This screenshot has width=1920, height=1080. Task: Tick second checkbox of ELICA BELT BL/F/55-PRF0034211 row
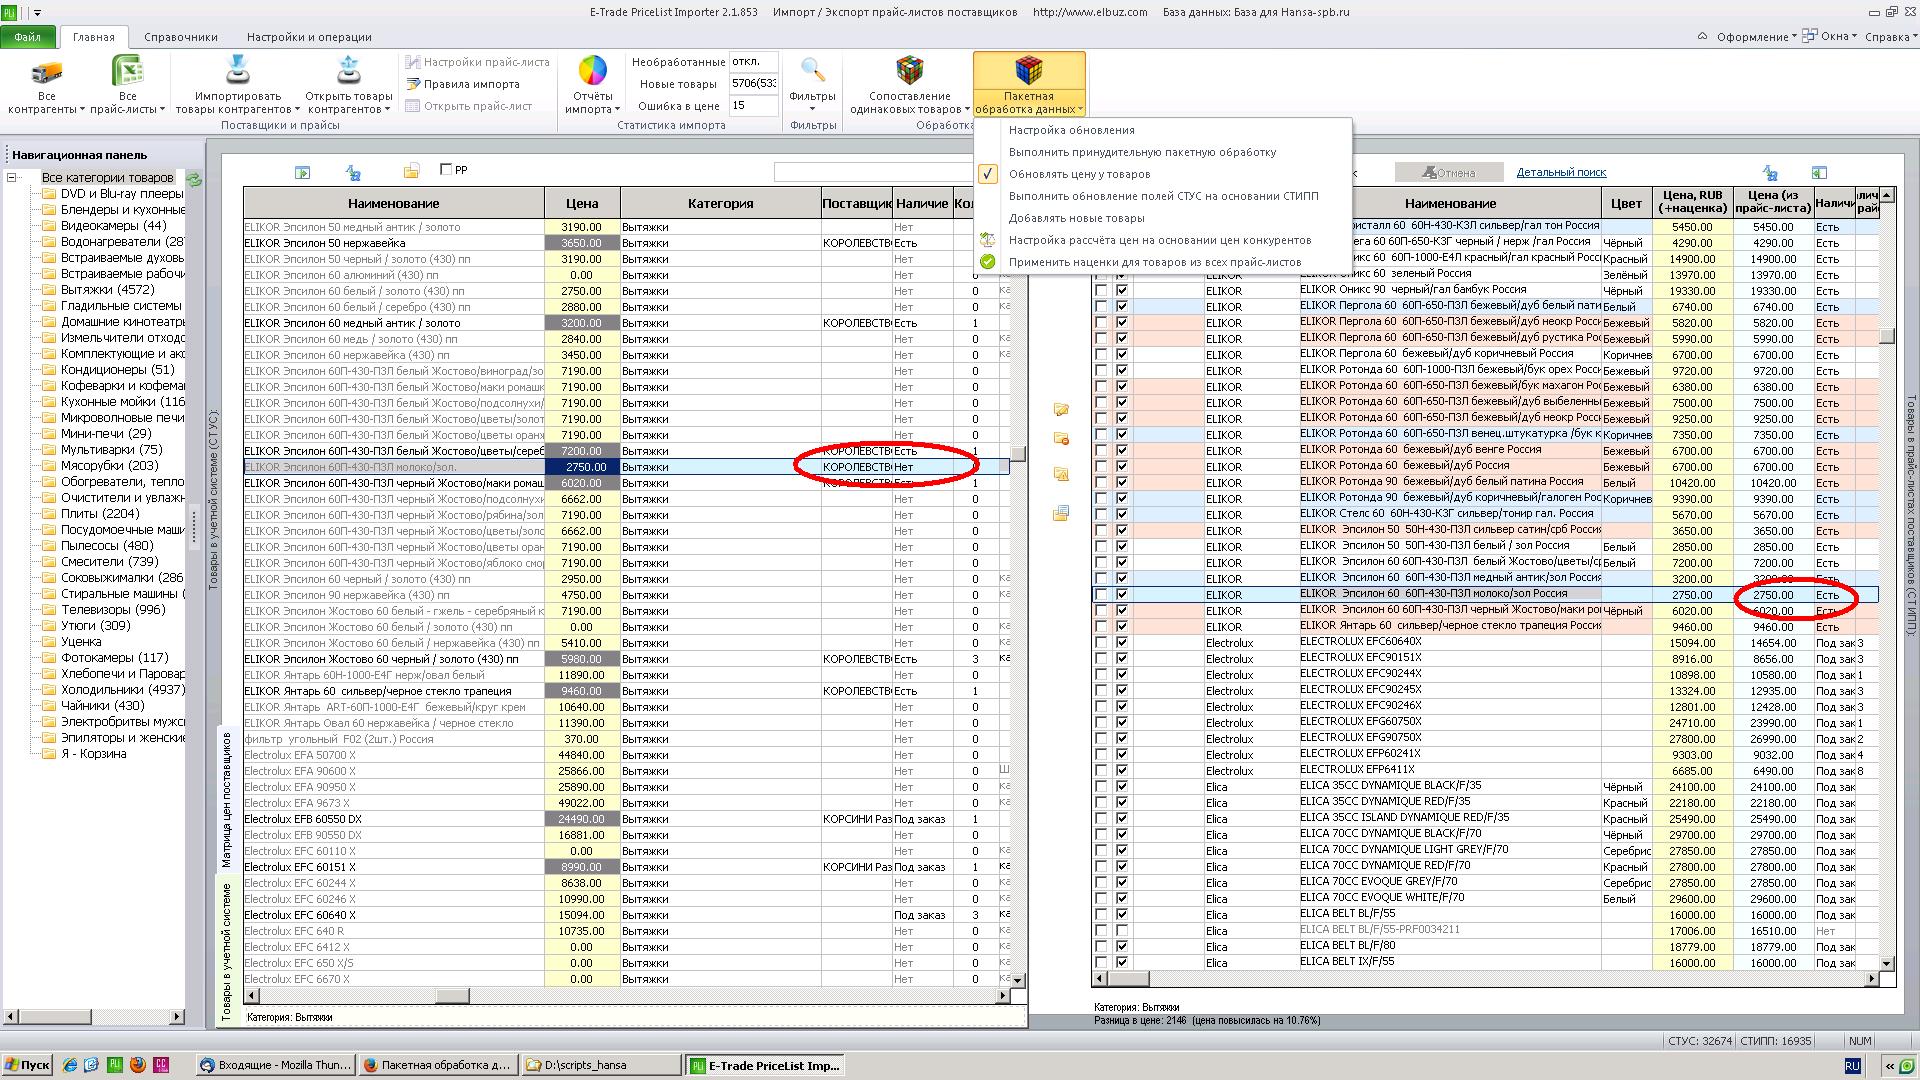[x=1122, y=931]
